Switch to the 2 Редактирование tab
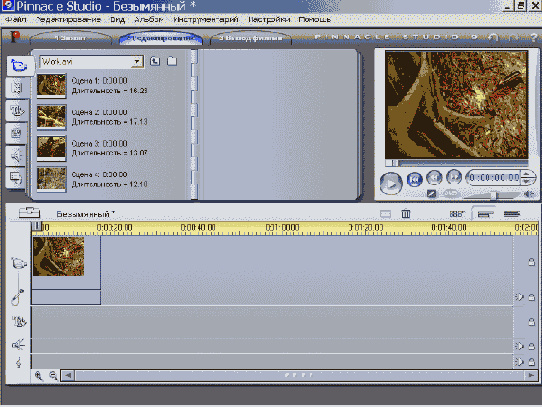Image resolution: width=542 pixels, height=407 pixels. 161,38
